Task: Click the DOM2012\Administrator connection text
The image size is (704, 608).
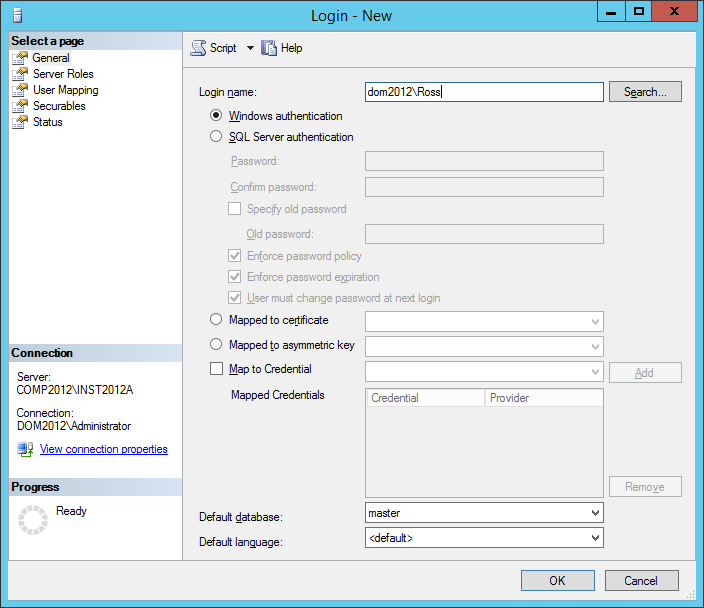Action: pos(74,426)
